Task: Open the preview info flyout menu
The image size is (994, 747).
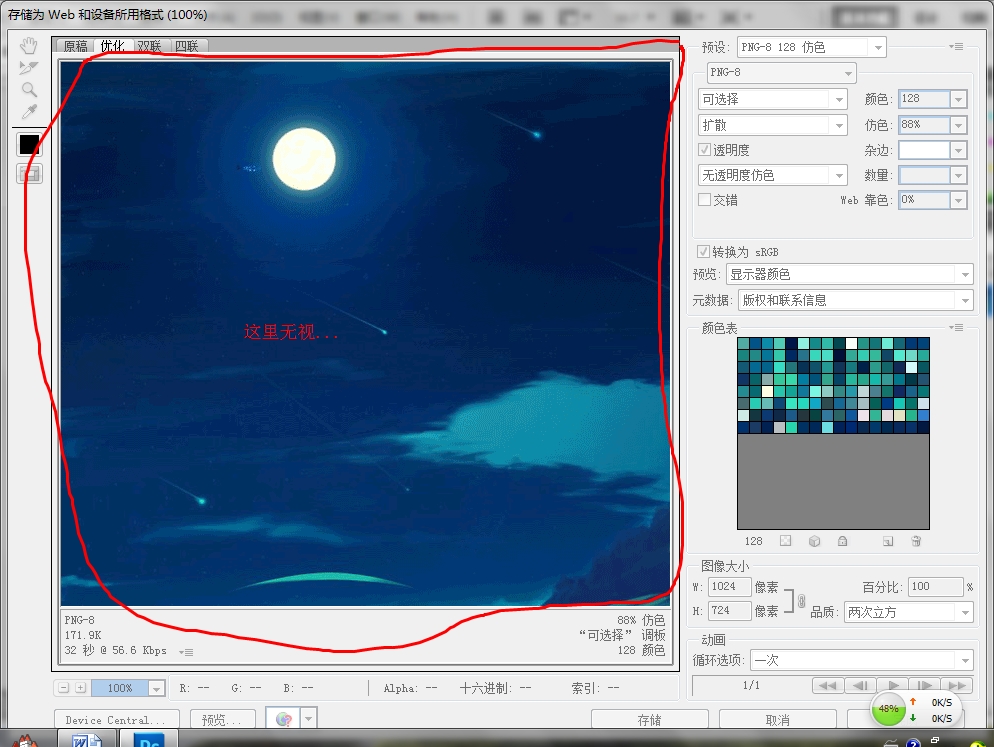Action: tap(186, 651)
